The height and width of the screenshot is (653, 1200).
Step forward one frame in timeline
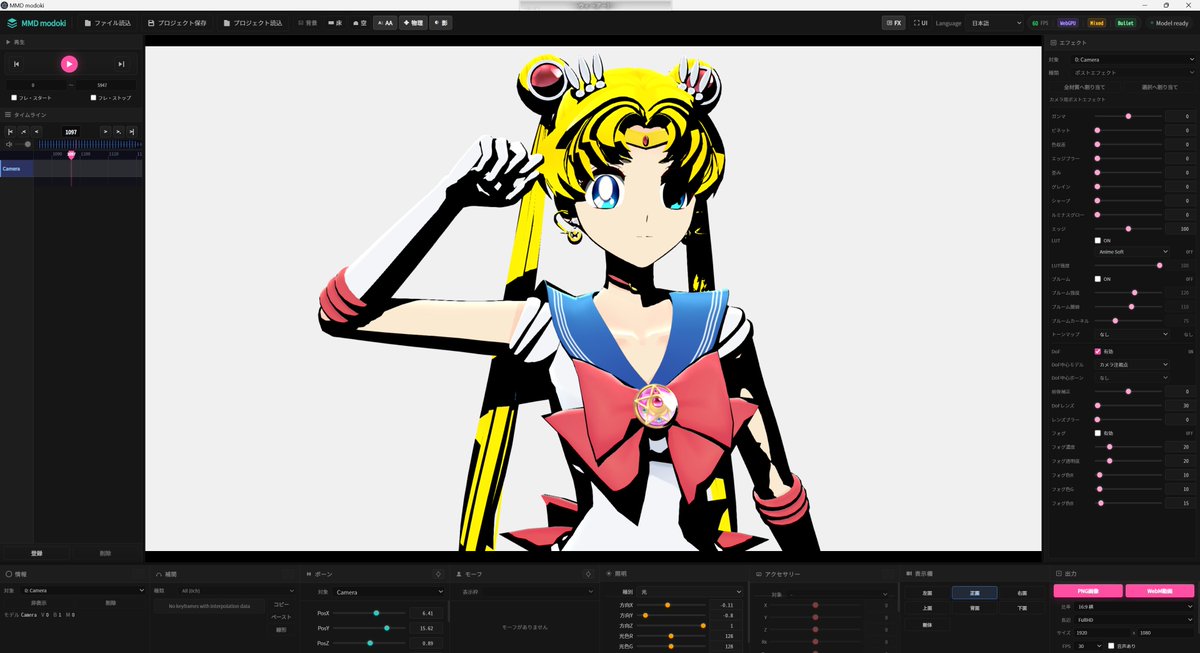pos(105,131)
